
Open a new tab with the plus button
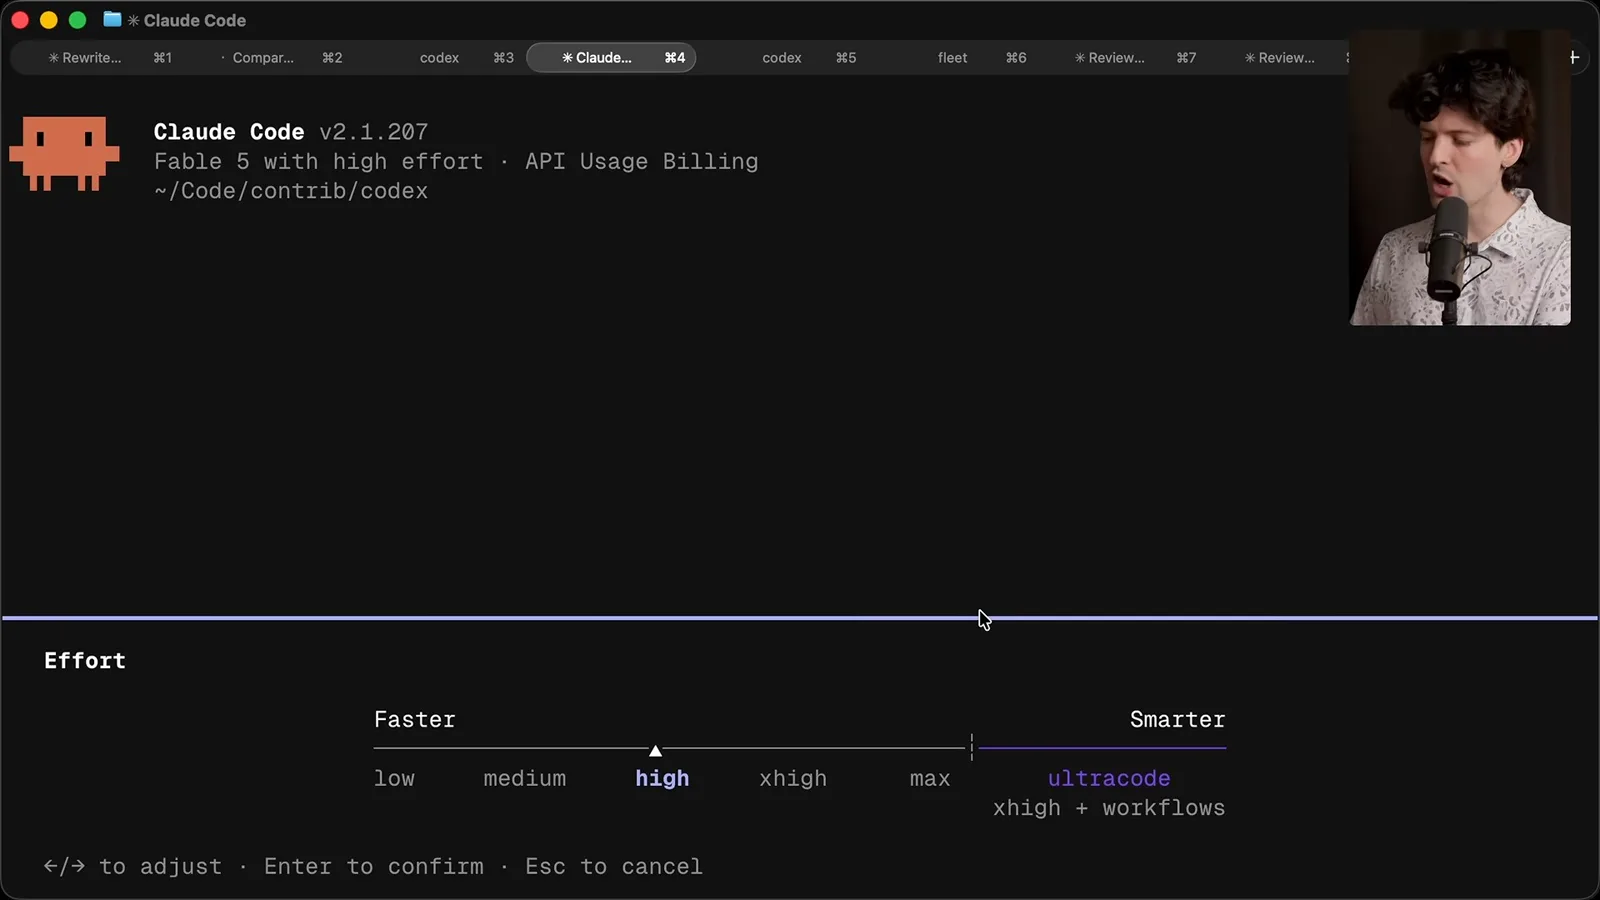[1574, 57]
